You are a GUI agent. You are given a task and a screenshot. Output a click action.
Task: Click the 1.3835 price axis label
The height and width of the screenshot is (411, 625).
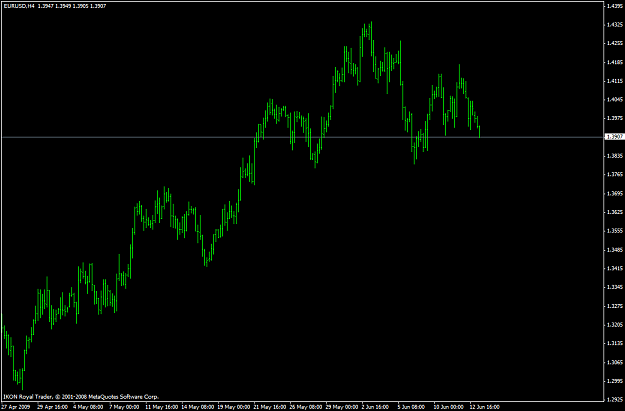click(x=615, y=156)
